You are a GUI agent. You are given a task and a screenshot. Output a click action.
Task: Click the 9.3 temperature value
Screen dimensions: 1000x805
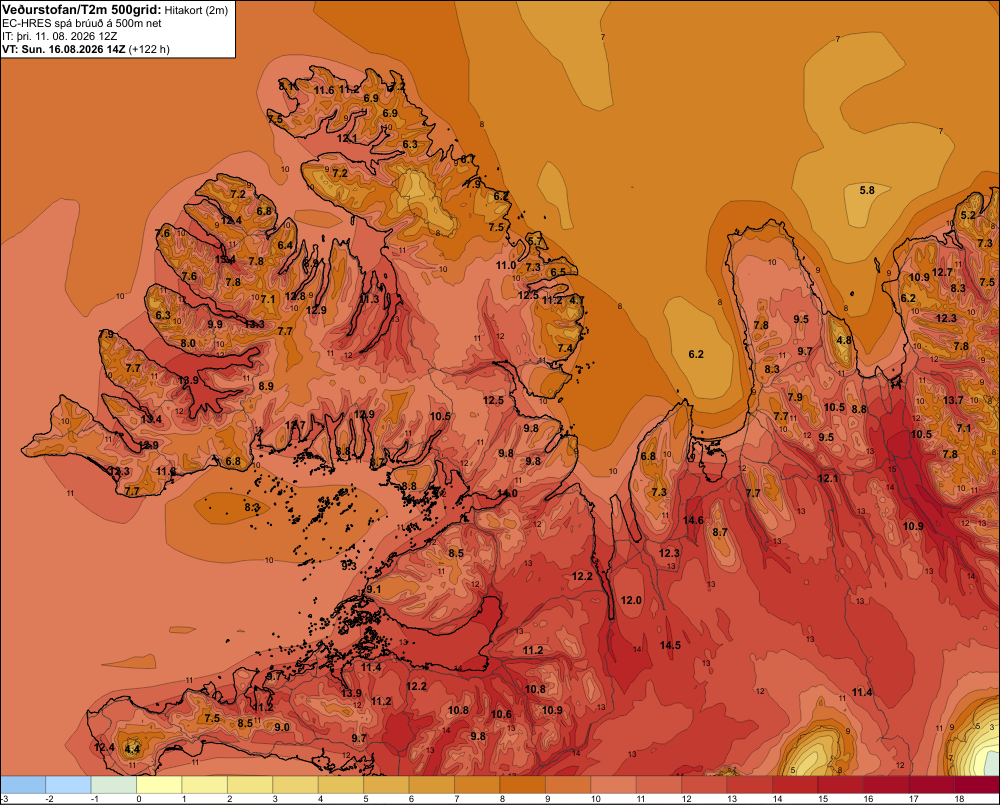[x=349, y=565]
